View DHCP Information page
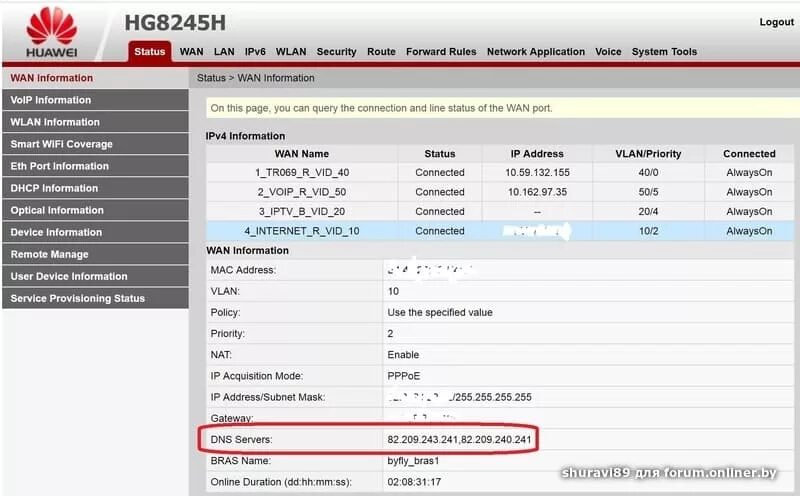 (95, 188)
